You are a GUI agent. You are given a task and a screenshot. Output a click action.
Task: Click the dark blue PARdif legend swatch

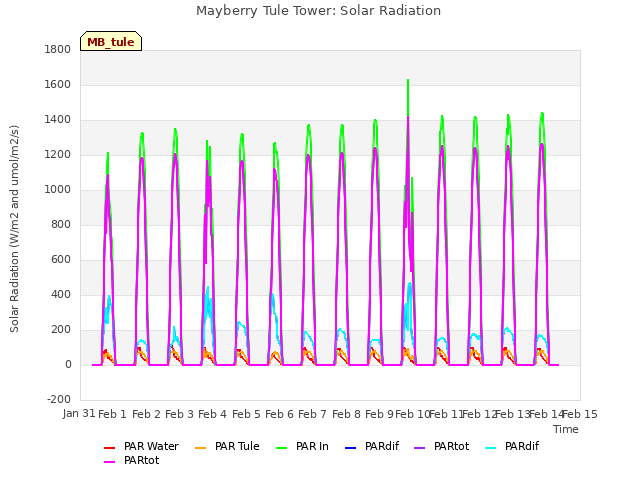pos(351,448)
